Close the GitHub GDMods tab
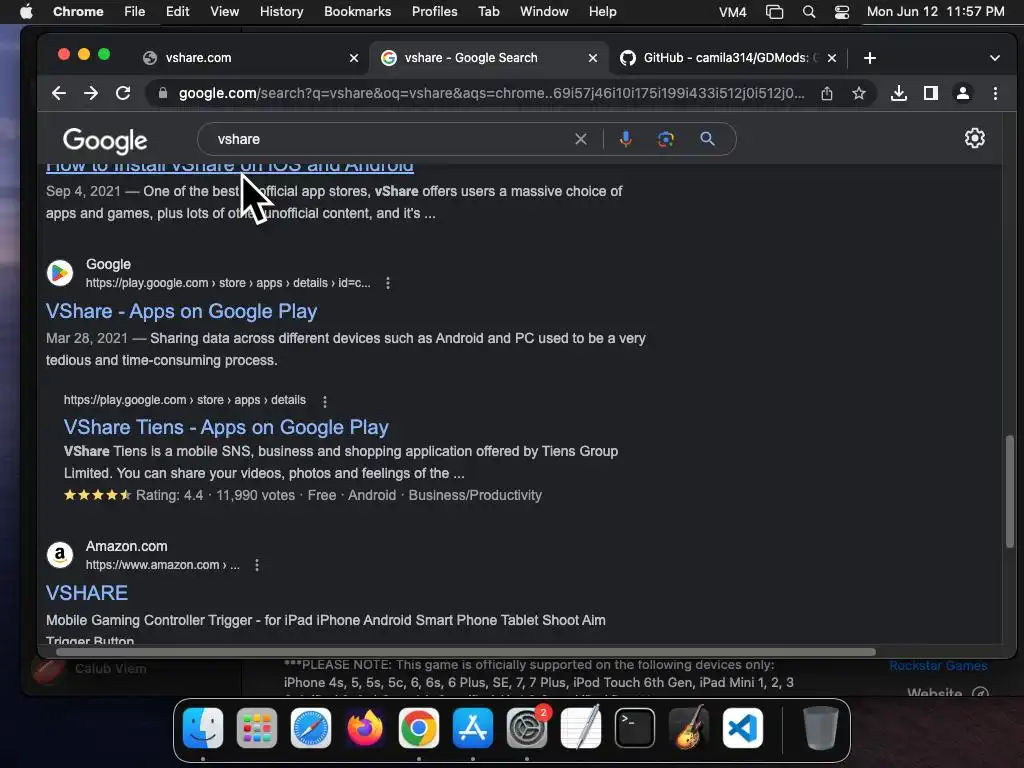 point(831,58)
